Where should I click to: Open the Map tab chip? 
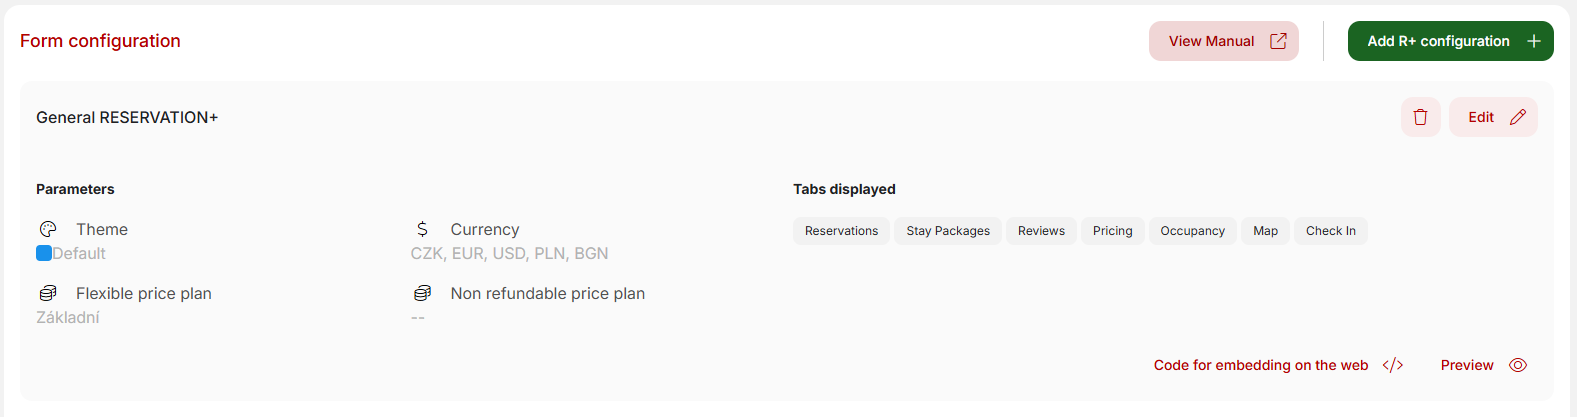(1265, 231)
